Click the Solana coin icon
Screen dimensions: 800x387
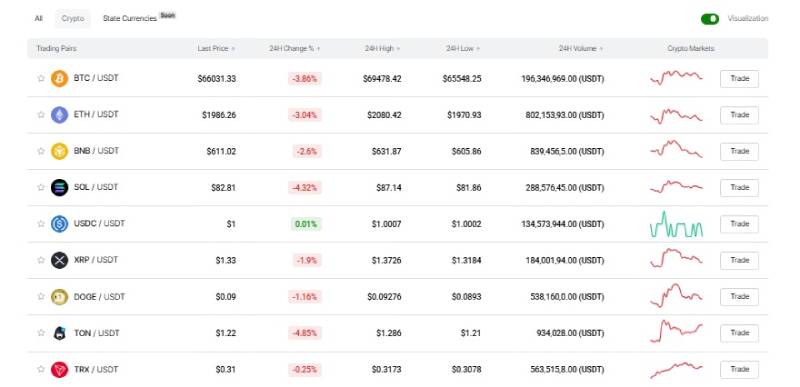tap(59, 187)
